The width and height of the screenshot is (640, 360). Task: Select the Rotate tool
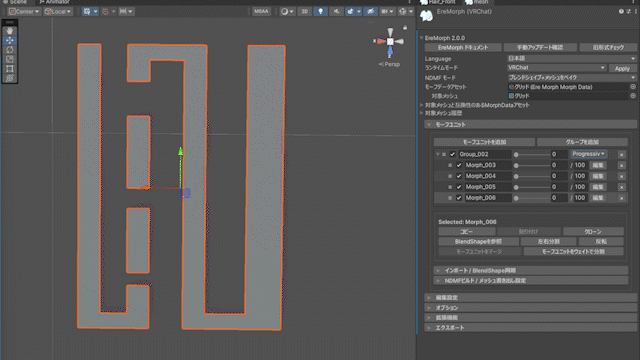(10, 50)
